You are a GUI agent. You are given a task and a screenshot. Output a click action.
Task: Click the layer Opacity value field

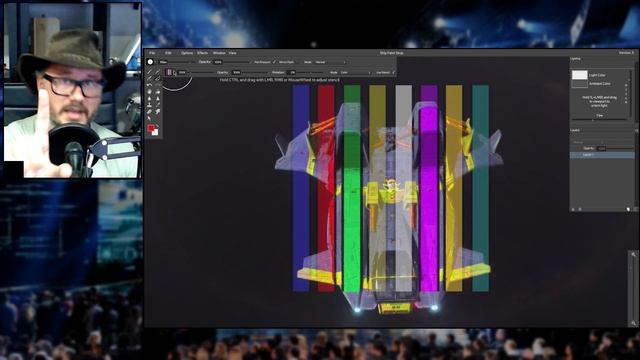[x=602, y=148]
